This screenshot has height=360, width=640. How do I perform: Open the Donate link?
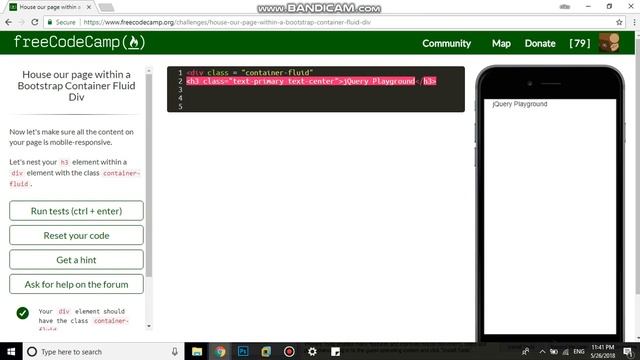point(540,43)
